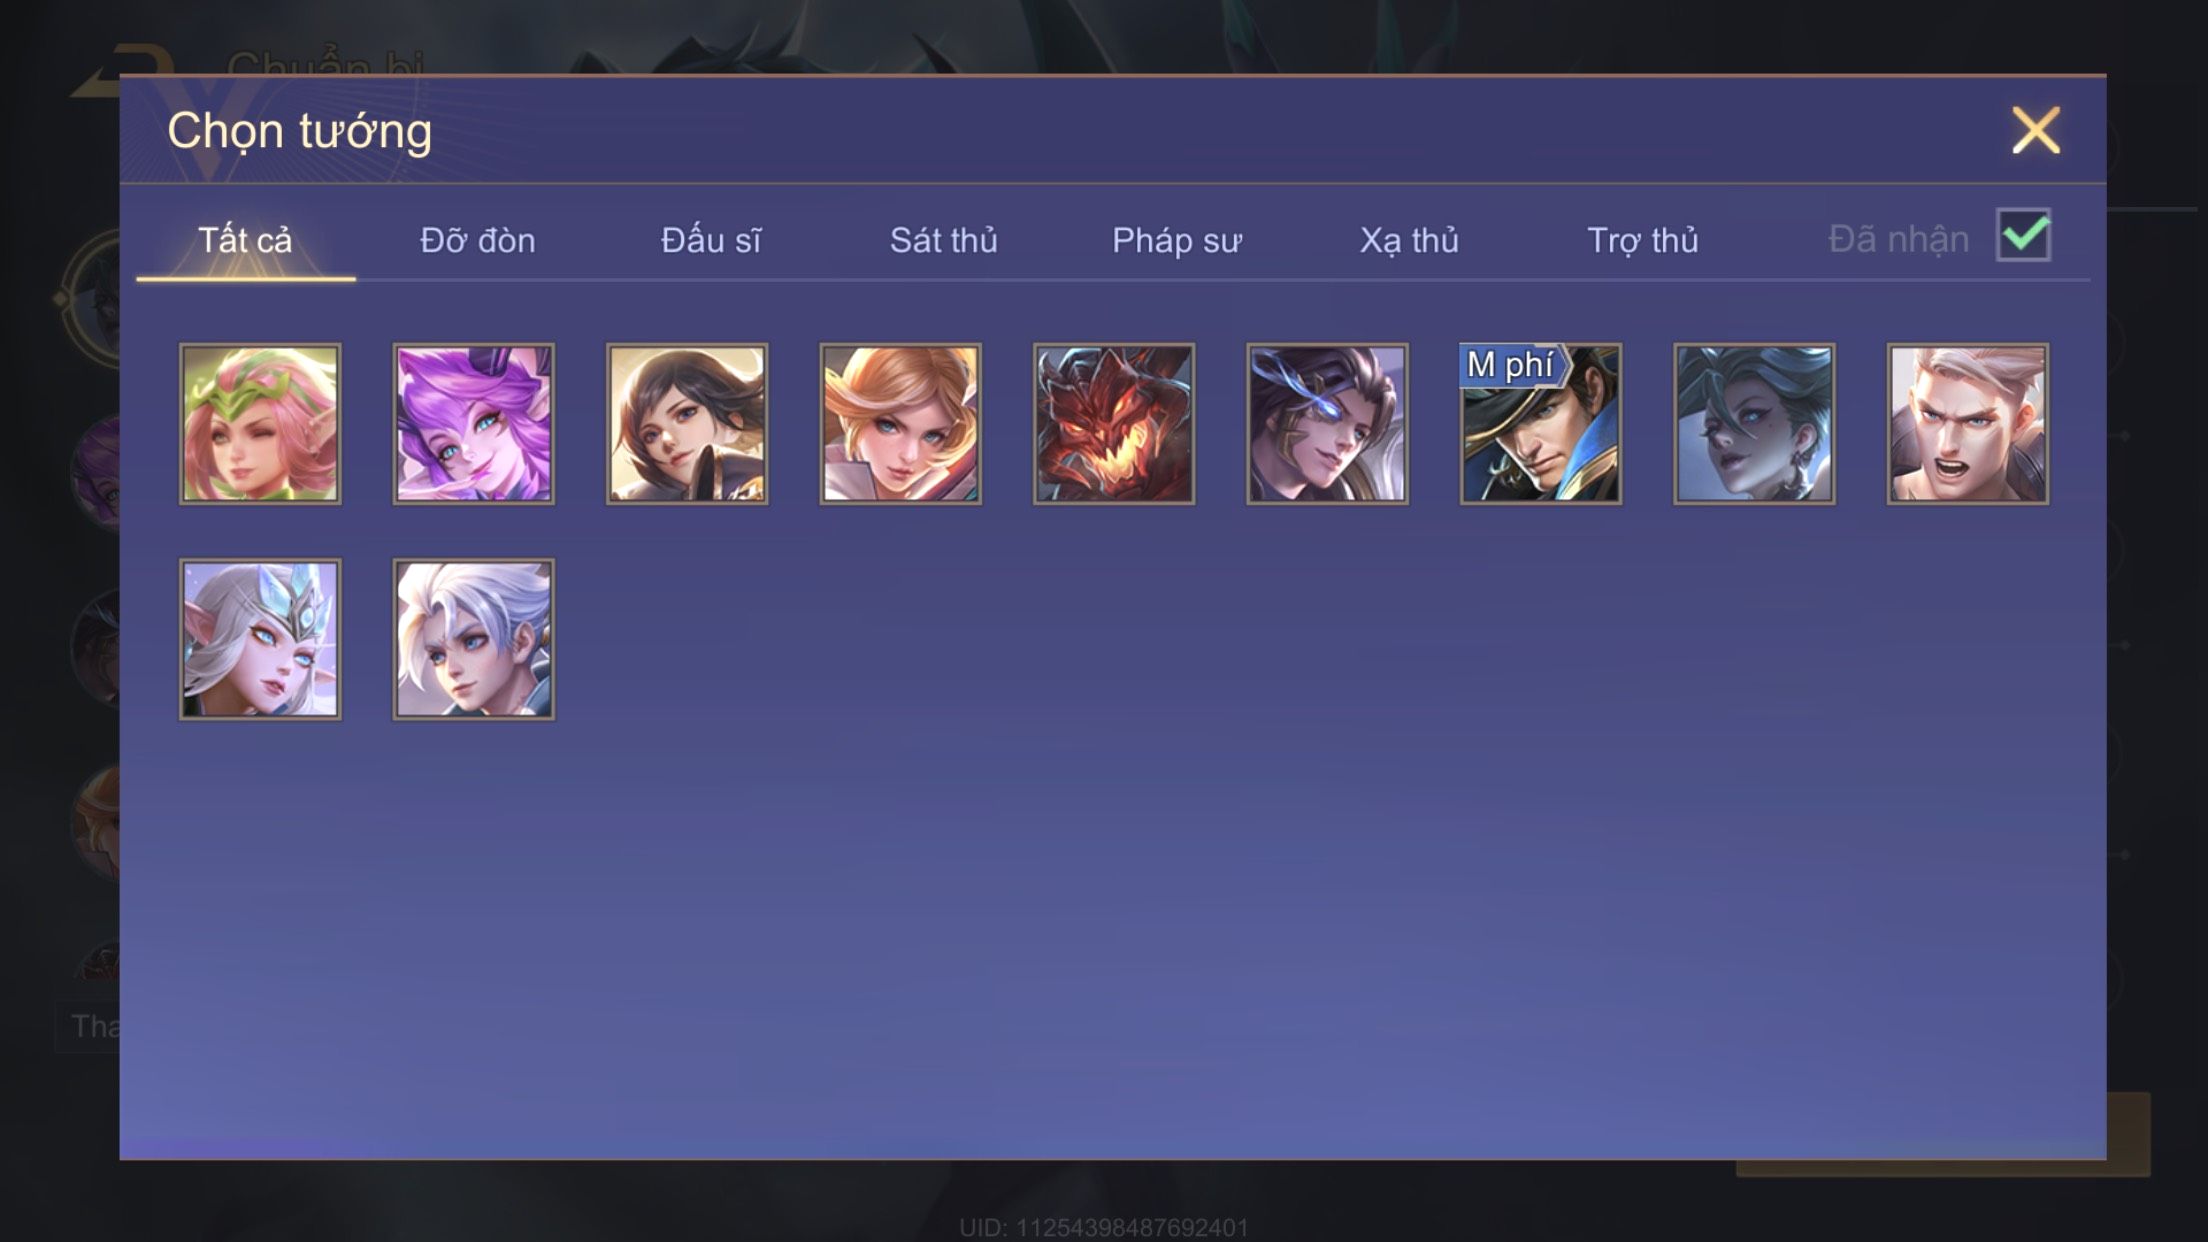
Task: Toggle the "Đã nhận" checkbox
Action: (2023, 236)
